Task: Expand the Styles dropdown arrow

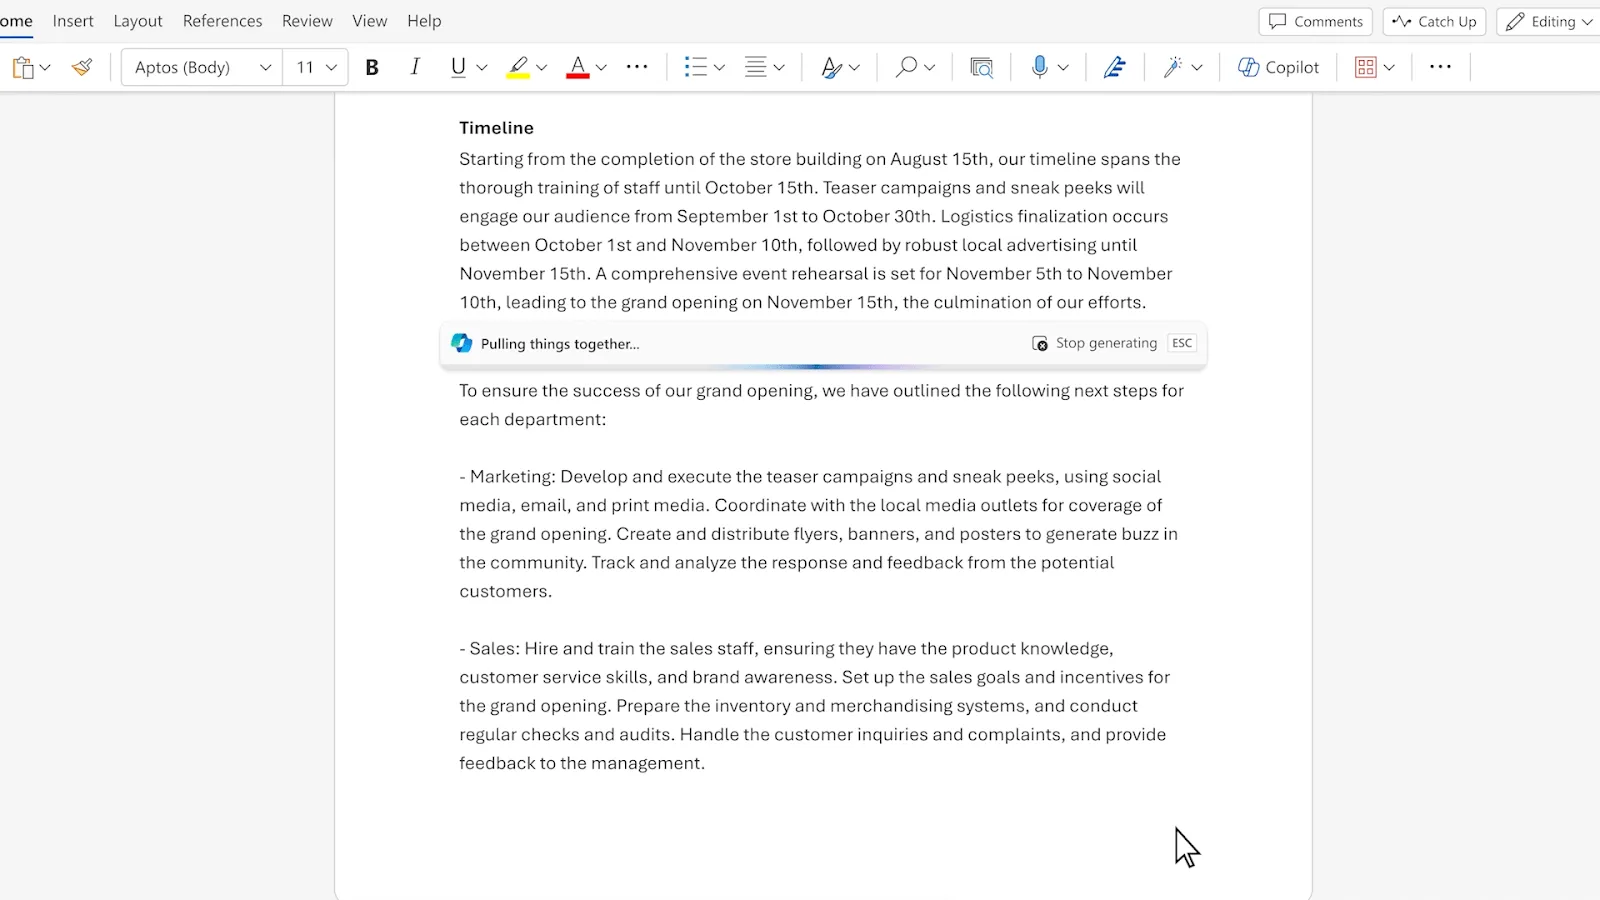Action: (854, 67)
